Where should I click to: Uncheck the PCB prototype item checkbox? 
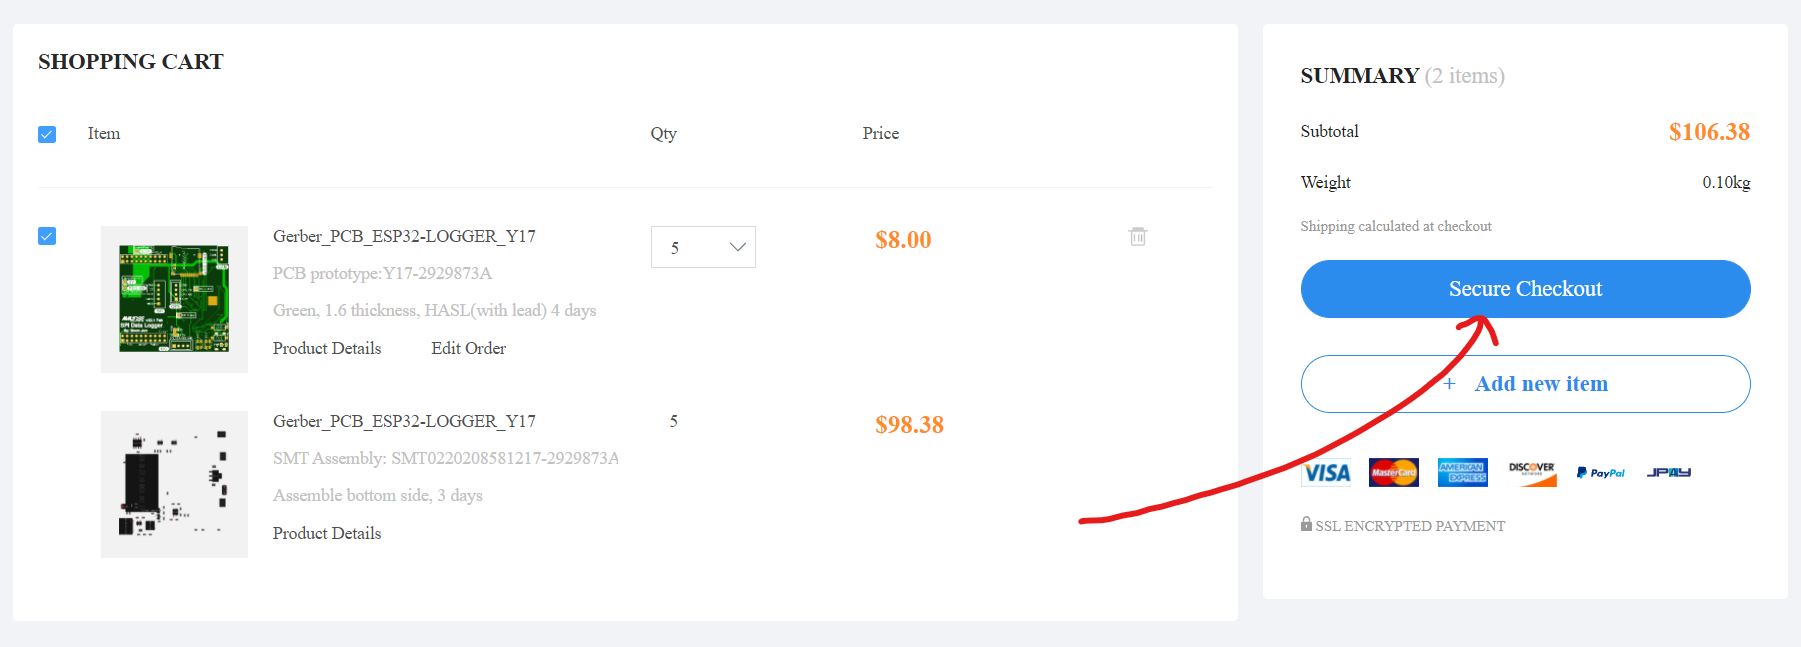(47, 236)
